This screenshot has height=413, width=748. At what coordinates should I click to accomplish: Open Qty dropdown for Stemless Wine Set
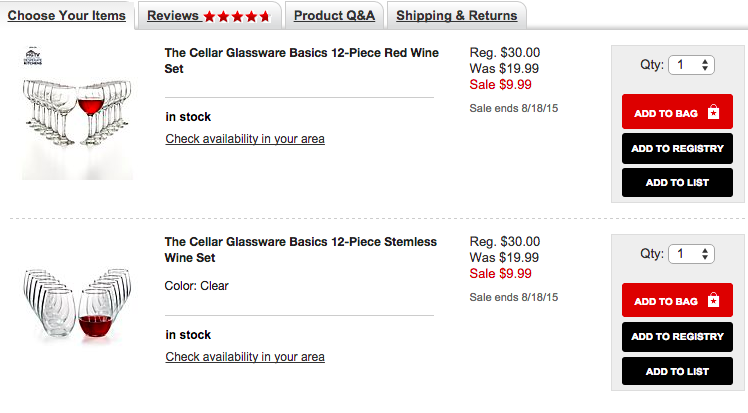[691, 253]
